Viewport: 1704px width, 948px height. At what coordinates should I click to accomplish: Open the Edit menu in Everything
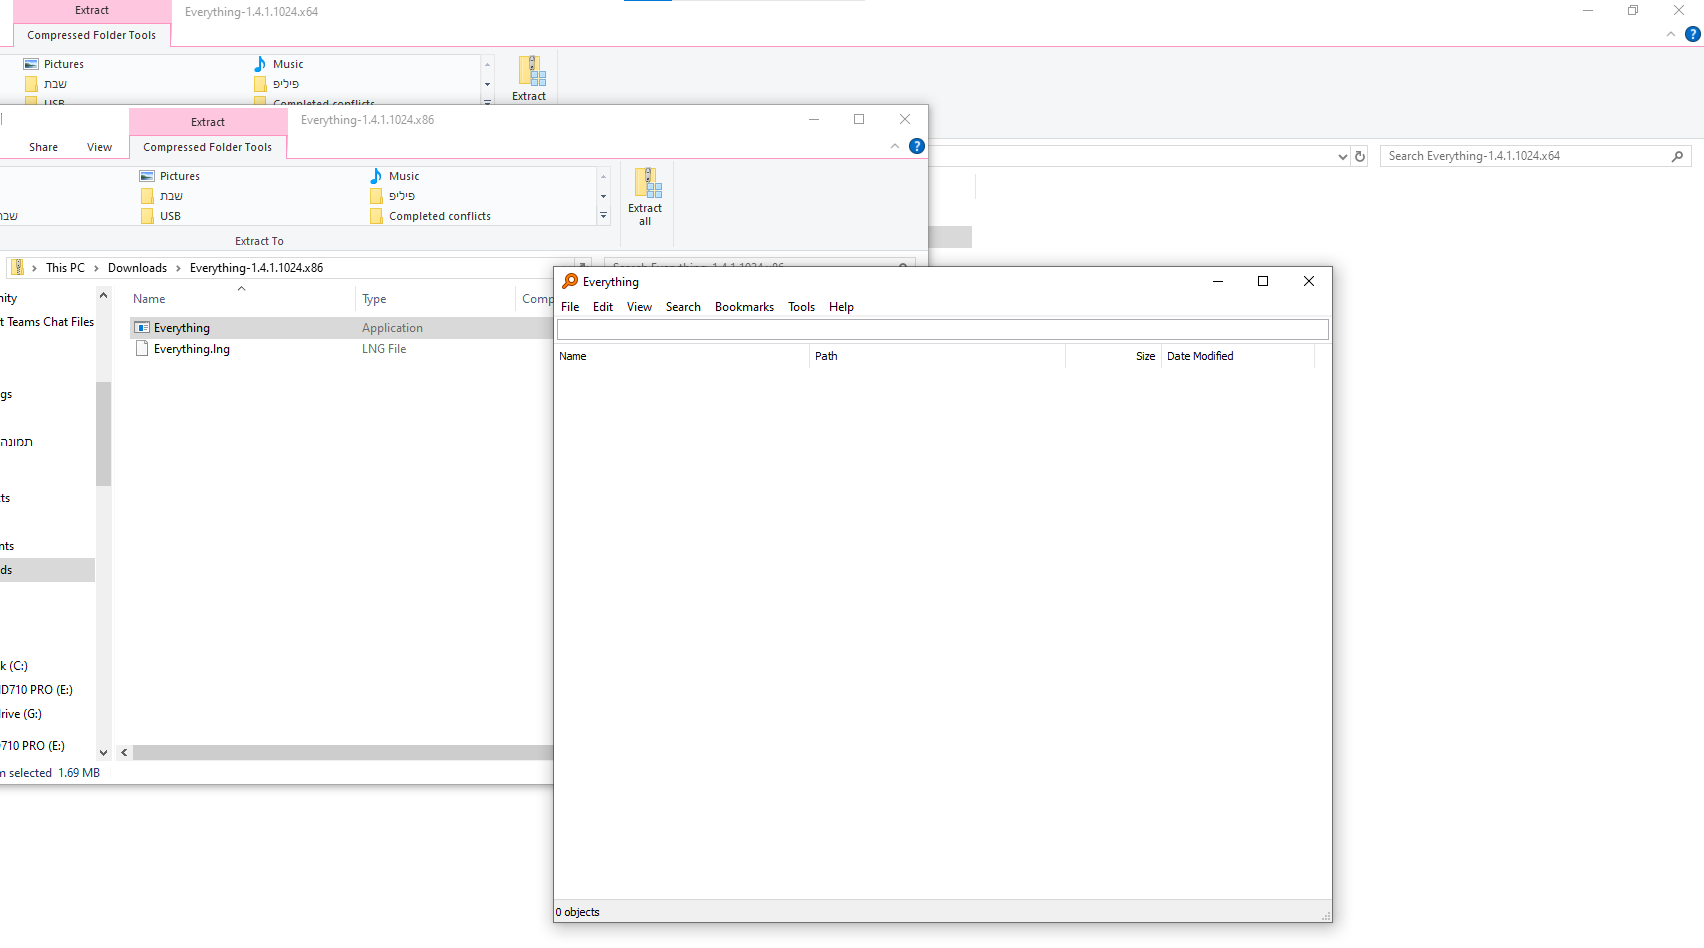(x=603, y=307)
